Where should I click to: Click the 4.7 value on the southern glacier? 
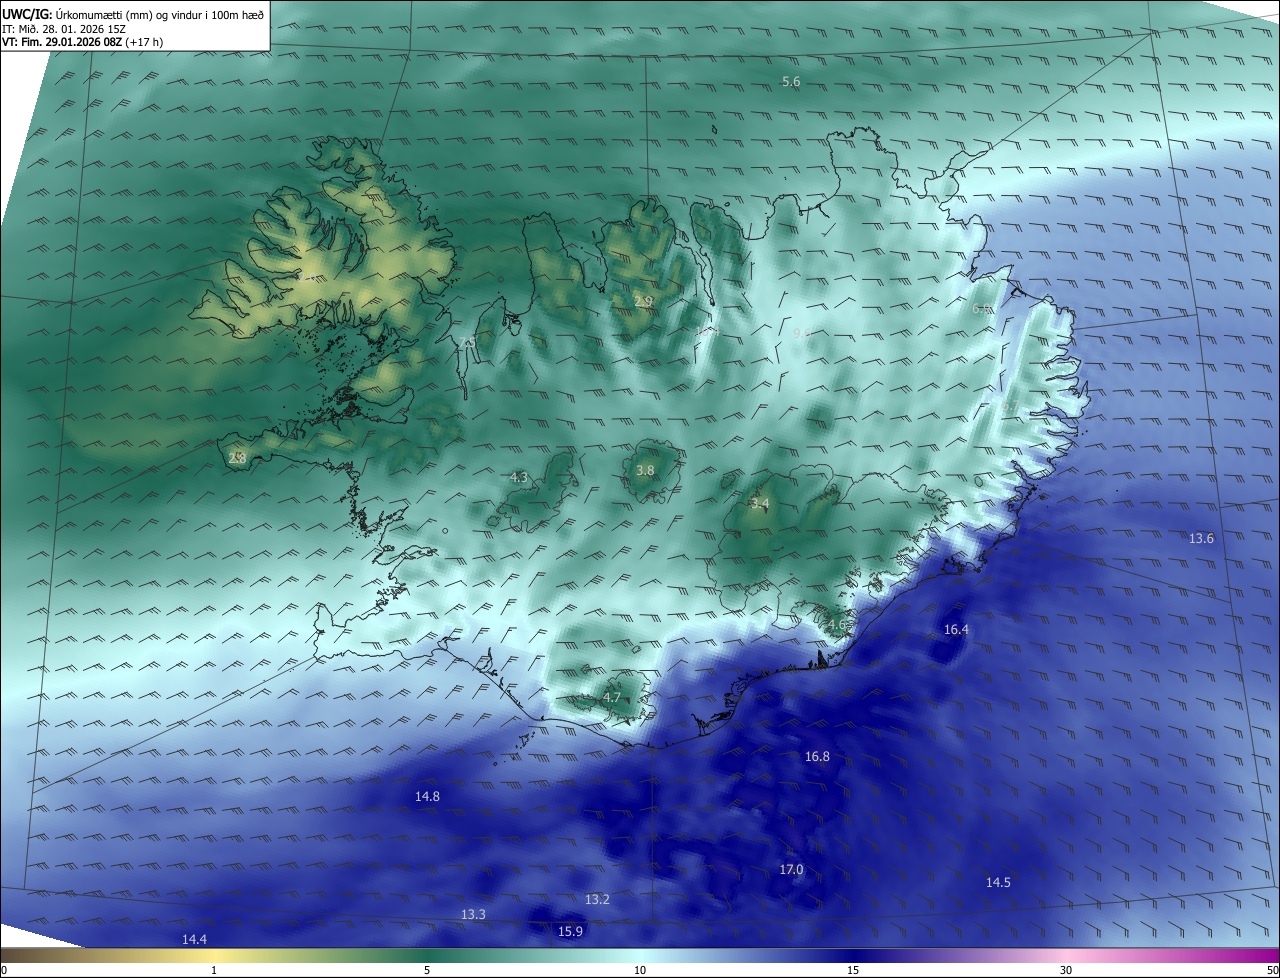coord(612,698)
